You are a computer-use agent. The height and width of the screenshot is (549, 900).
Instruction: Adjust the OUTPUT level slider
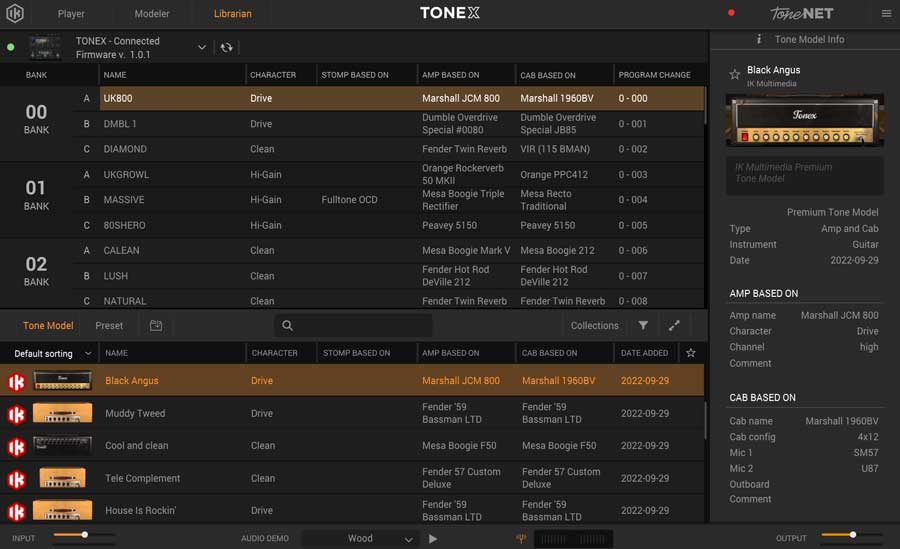(x=852, y=535)
